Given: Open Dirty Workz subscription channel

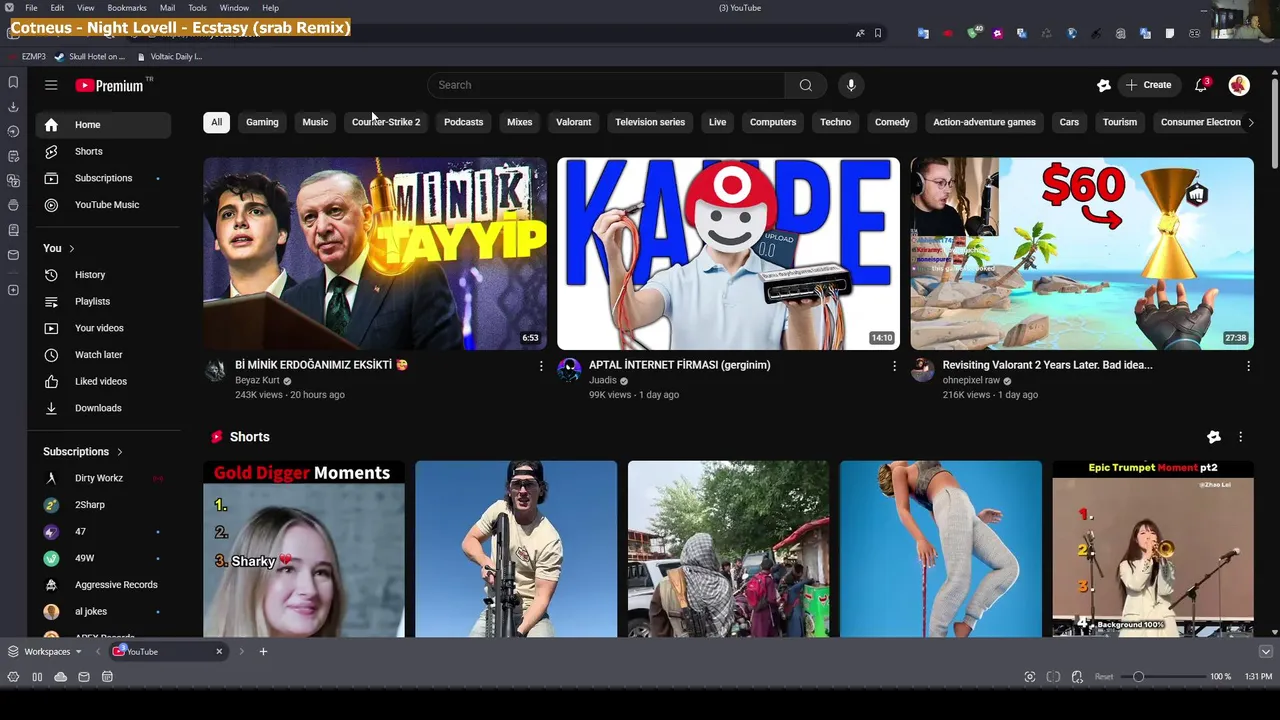Looking at the screenshot, I should pyautogui.click(x=104, y=478).
